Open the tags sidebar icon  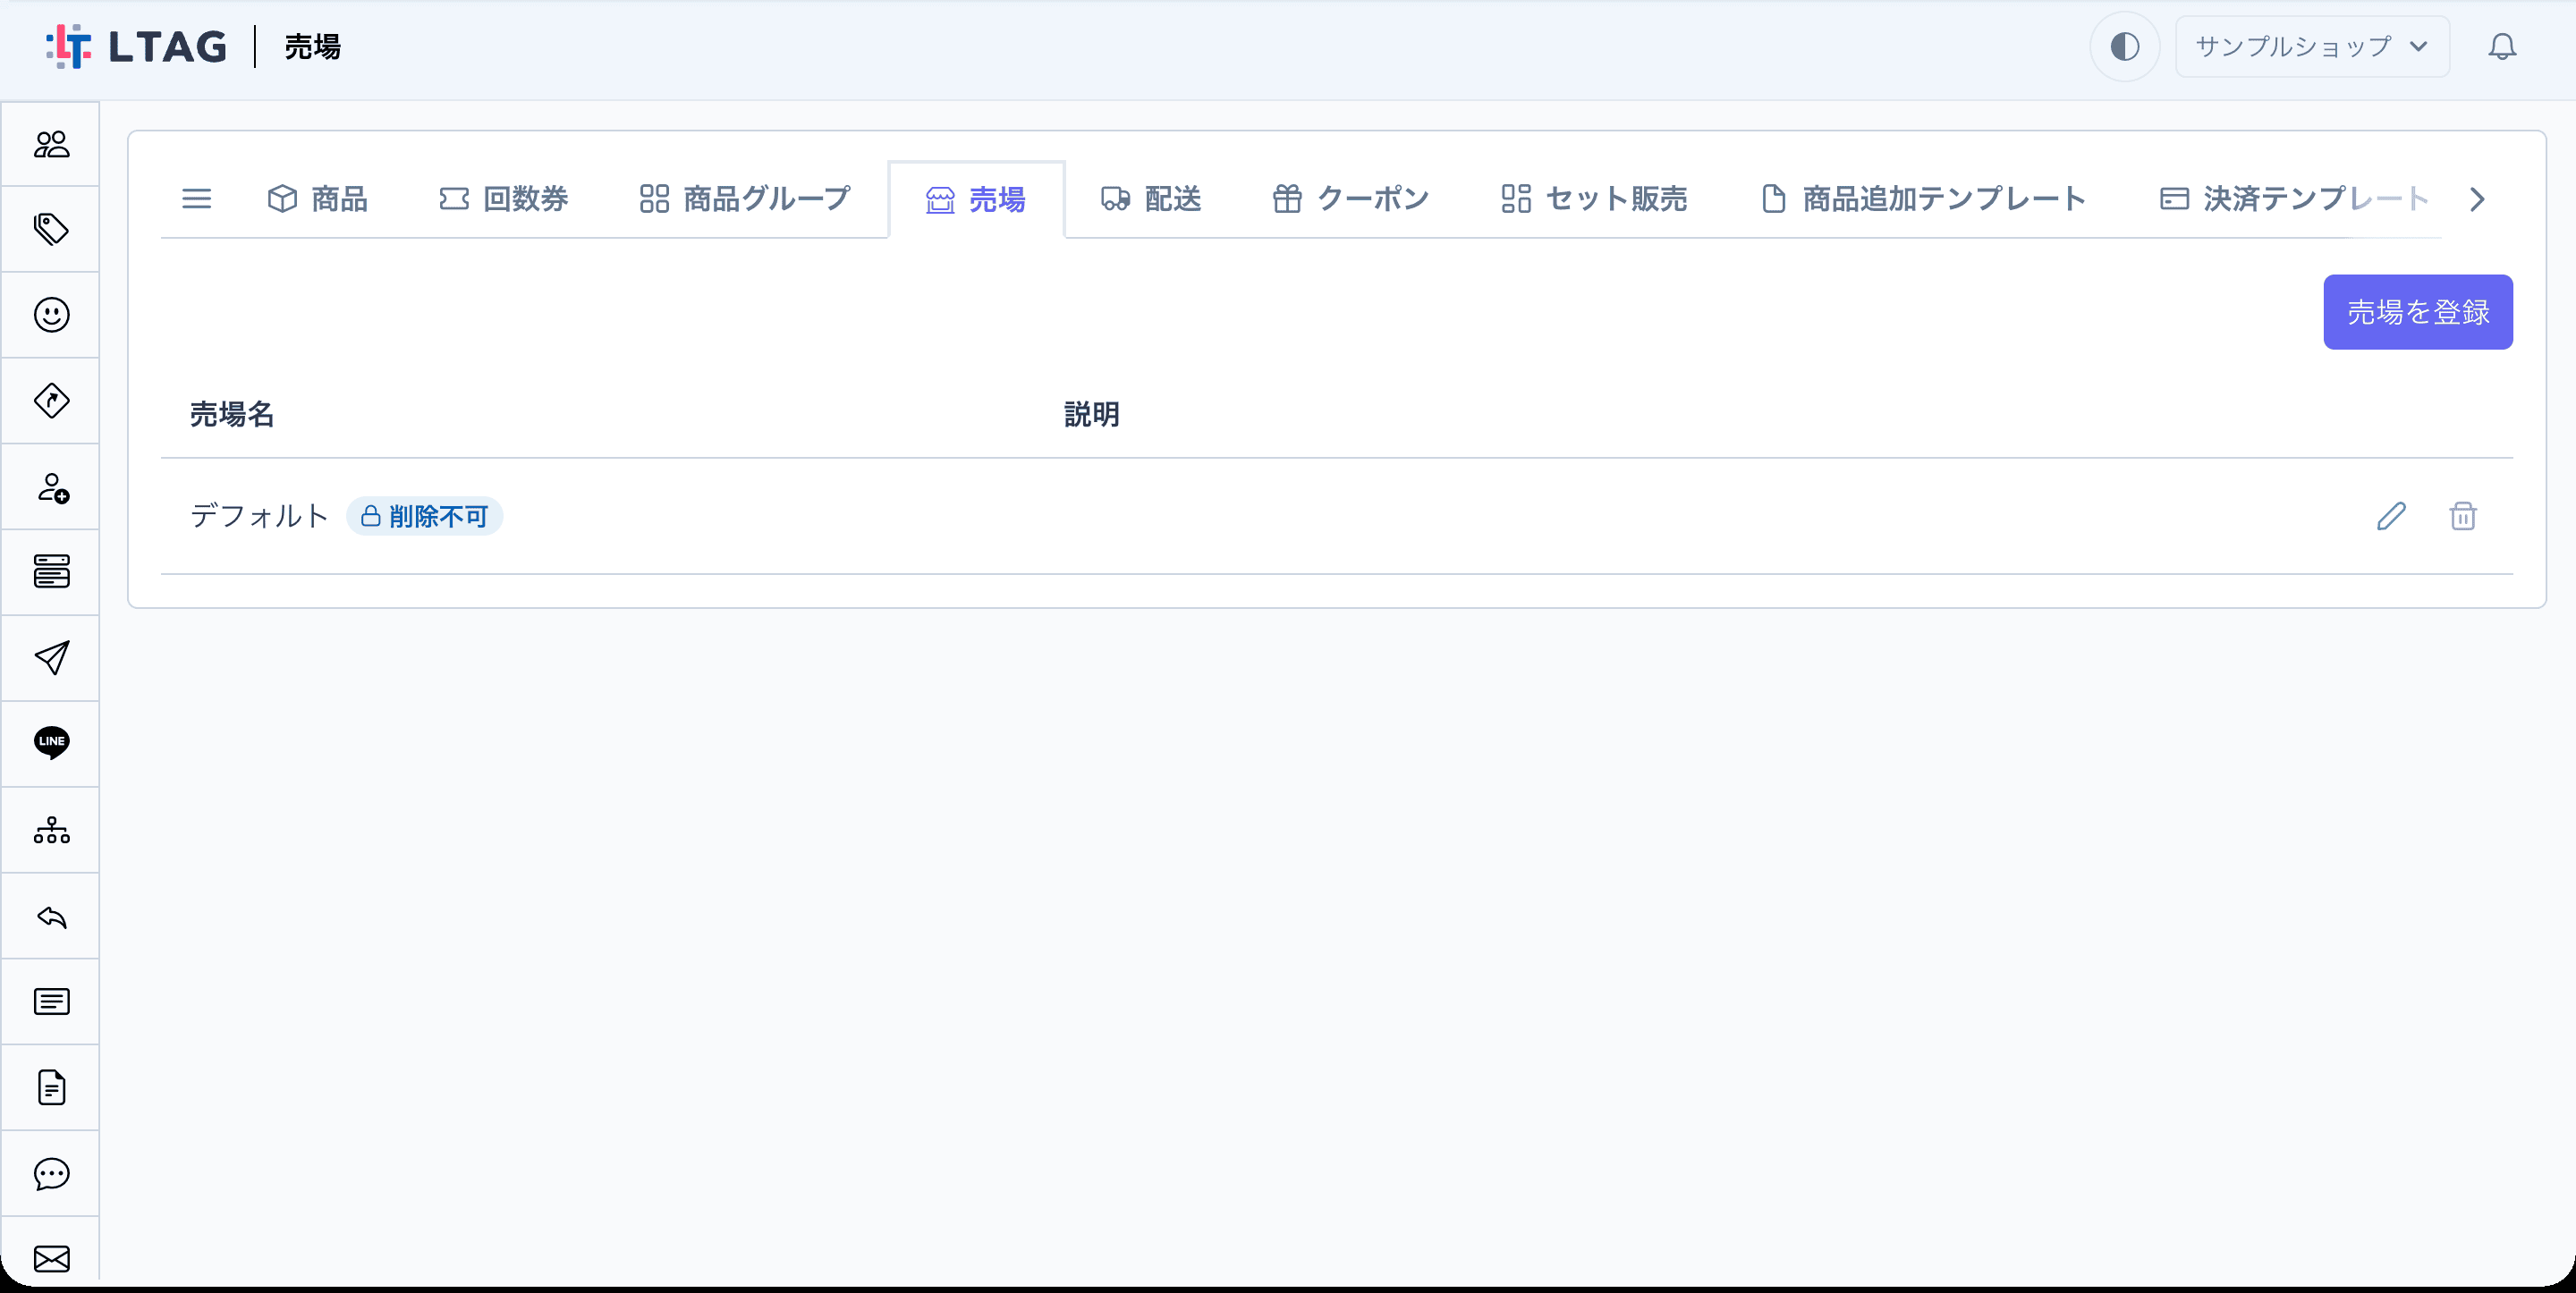tap(51, 229)
